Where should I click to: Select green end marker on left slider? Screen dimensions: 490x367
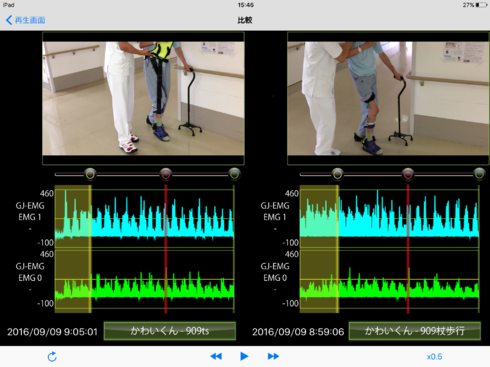[x=234, y=174]
